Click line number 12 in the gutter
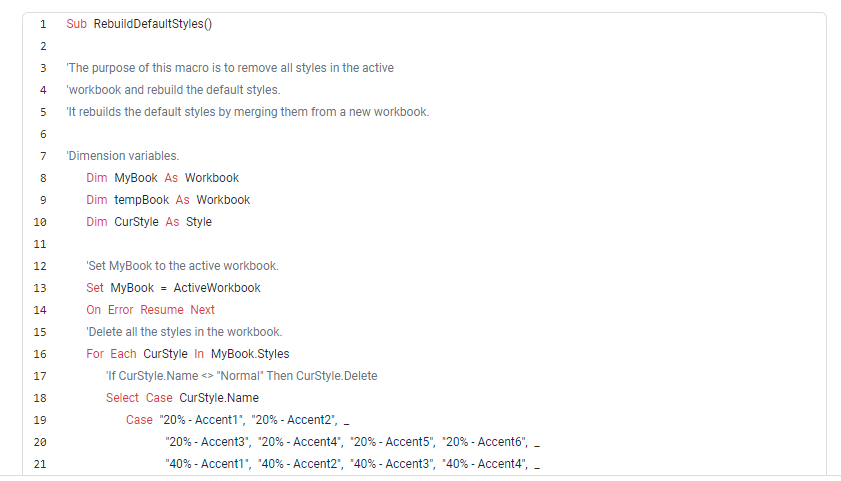Image resolution: width=841 pixels, height=481 pixels. (41, 266)
